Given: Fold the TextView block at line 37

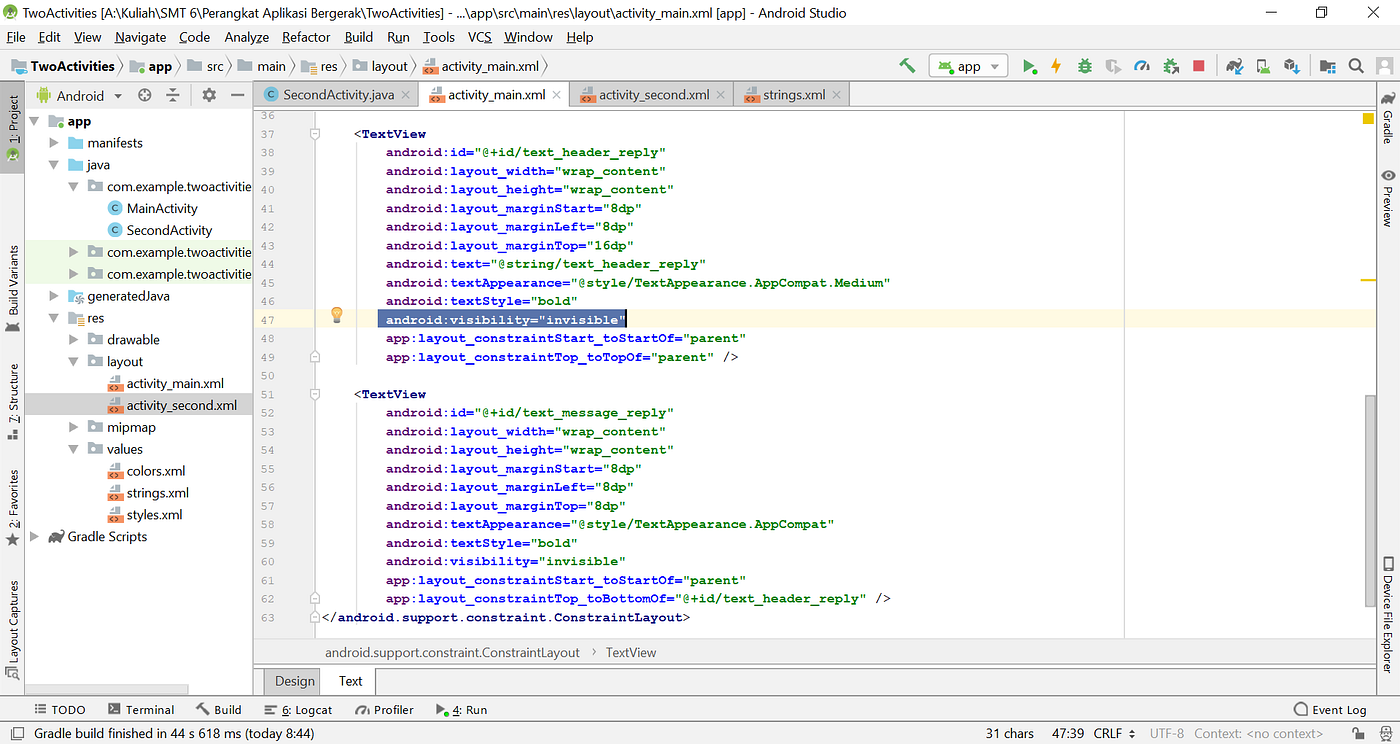Looking at the screenshot, I should 315,134.
